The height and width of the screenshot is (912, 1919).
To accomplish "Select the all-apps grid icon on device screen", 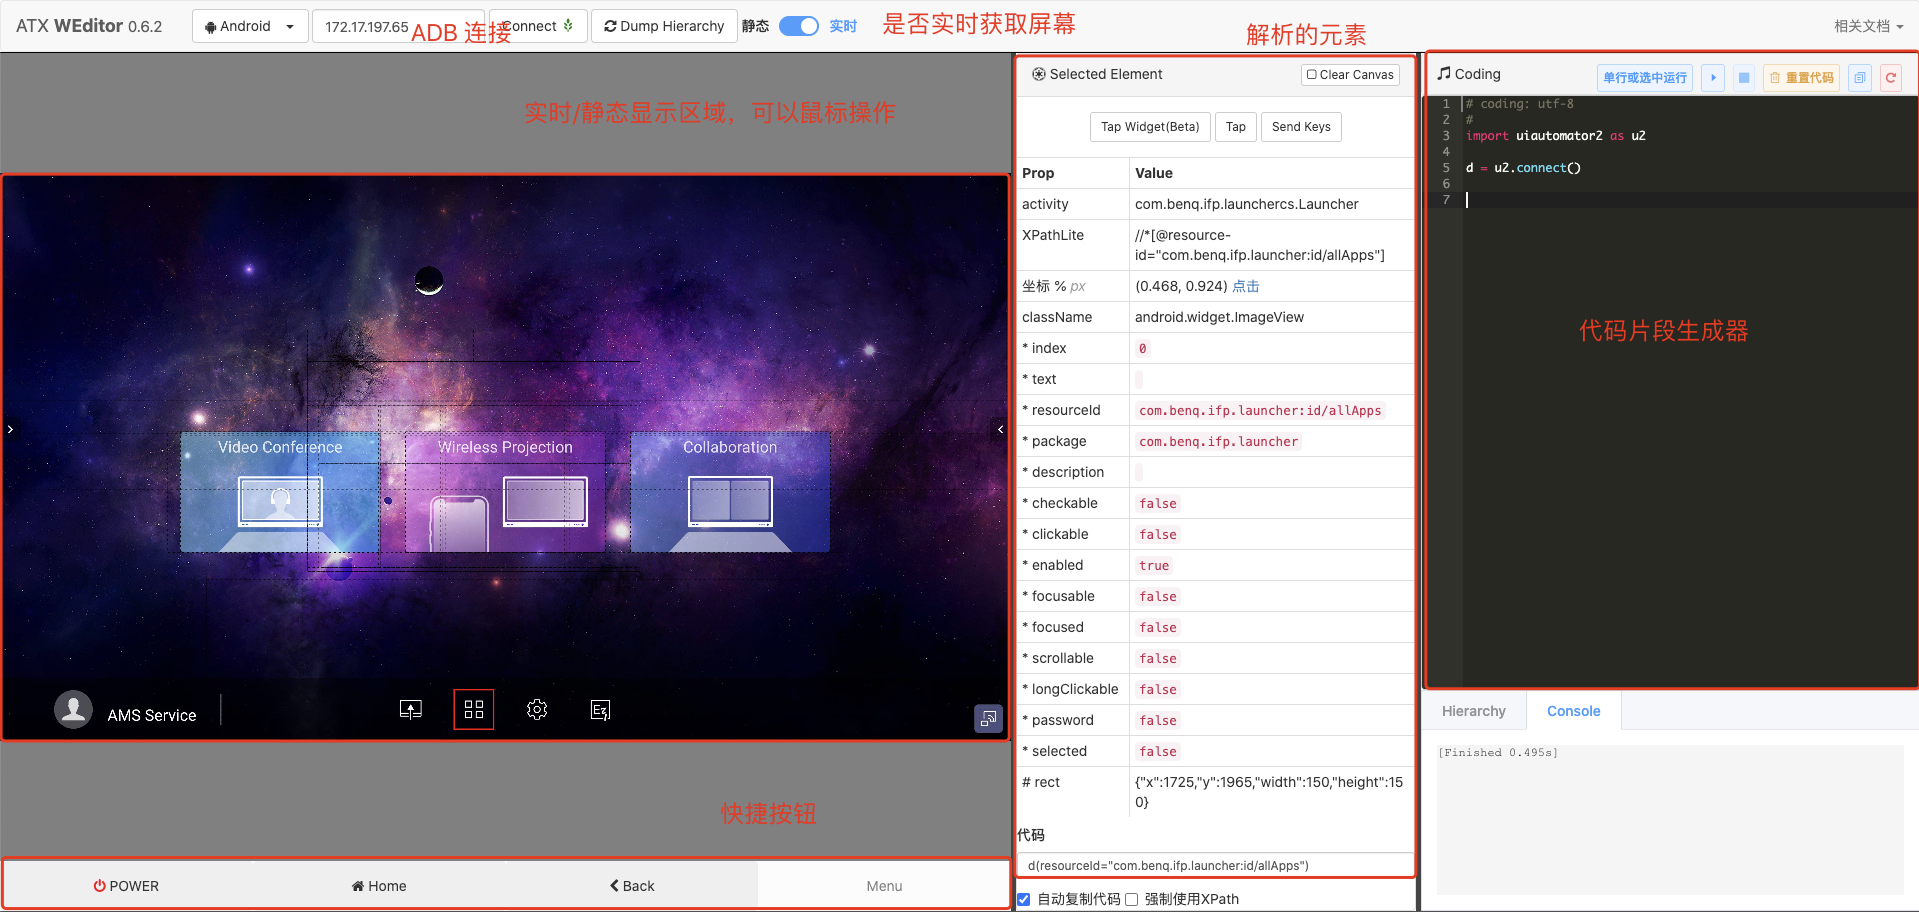I will coord(473,709).
